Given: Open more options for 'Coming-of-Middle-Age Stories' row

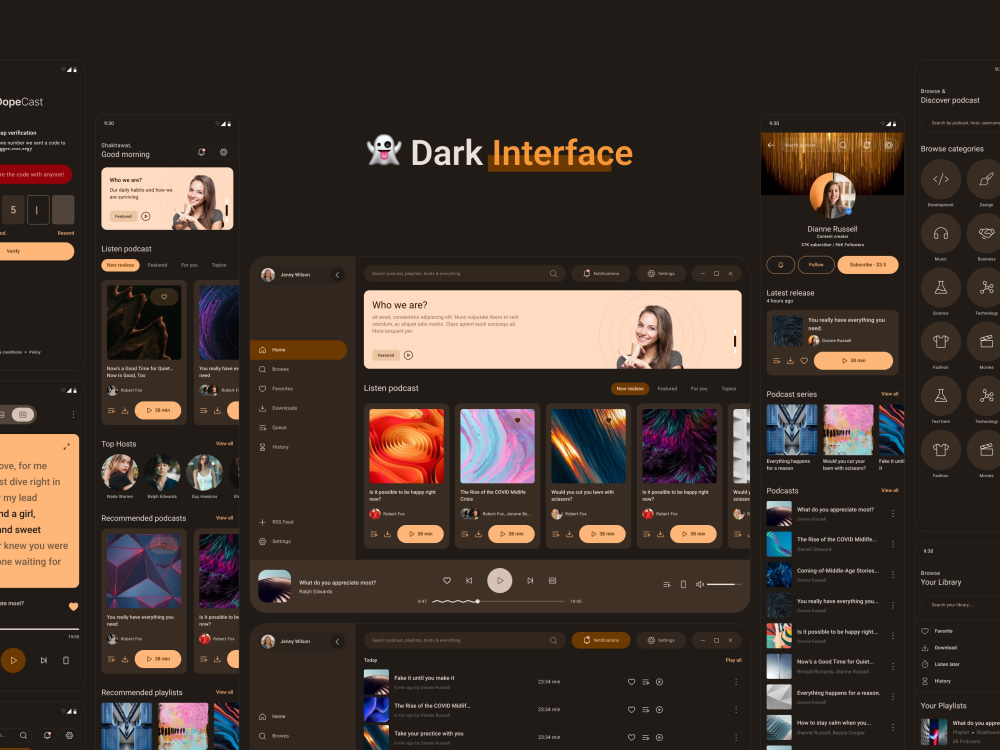Looking at the screenshot, I should click(x=893, y=575).
